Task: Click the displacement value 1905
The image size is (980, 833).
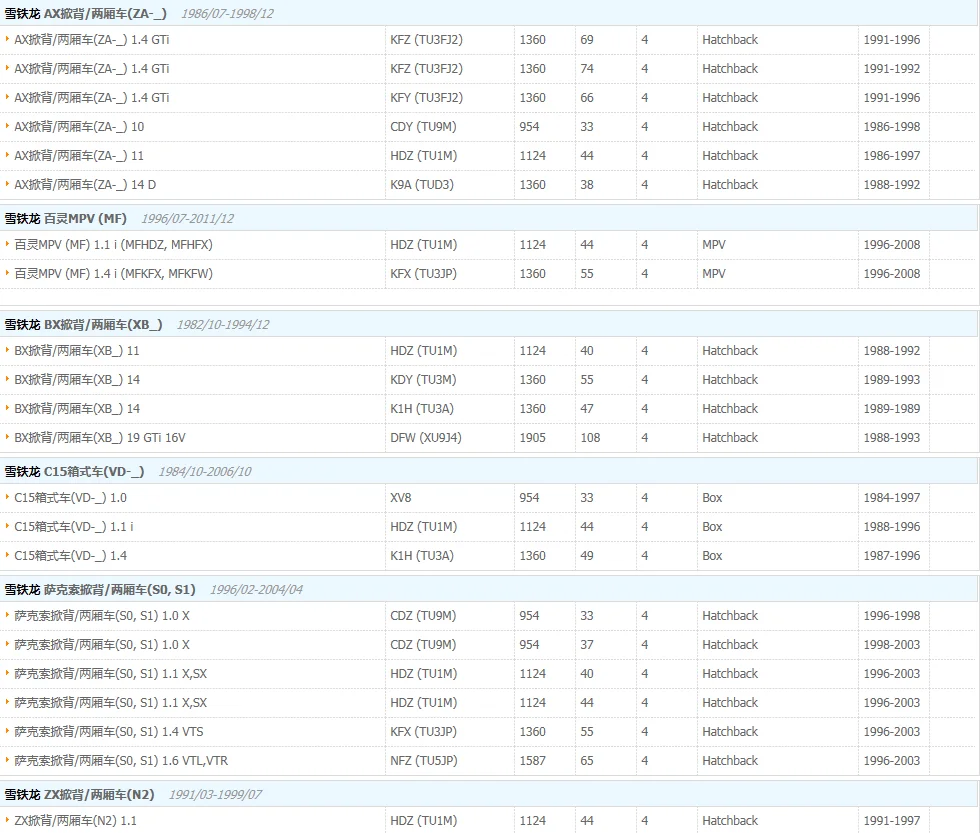Action: coord(532,437)
